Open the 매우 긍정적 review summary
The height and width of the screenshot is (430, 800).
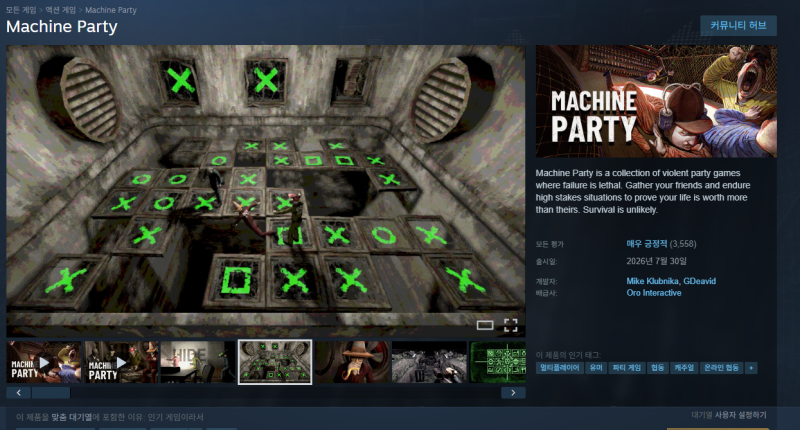(646, 244)
